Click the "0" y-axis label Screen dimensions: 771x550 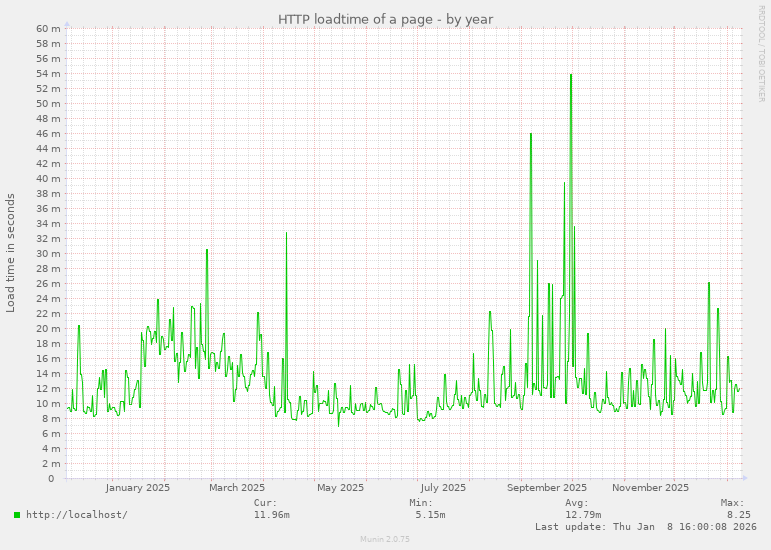tap(51, 478)
